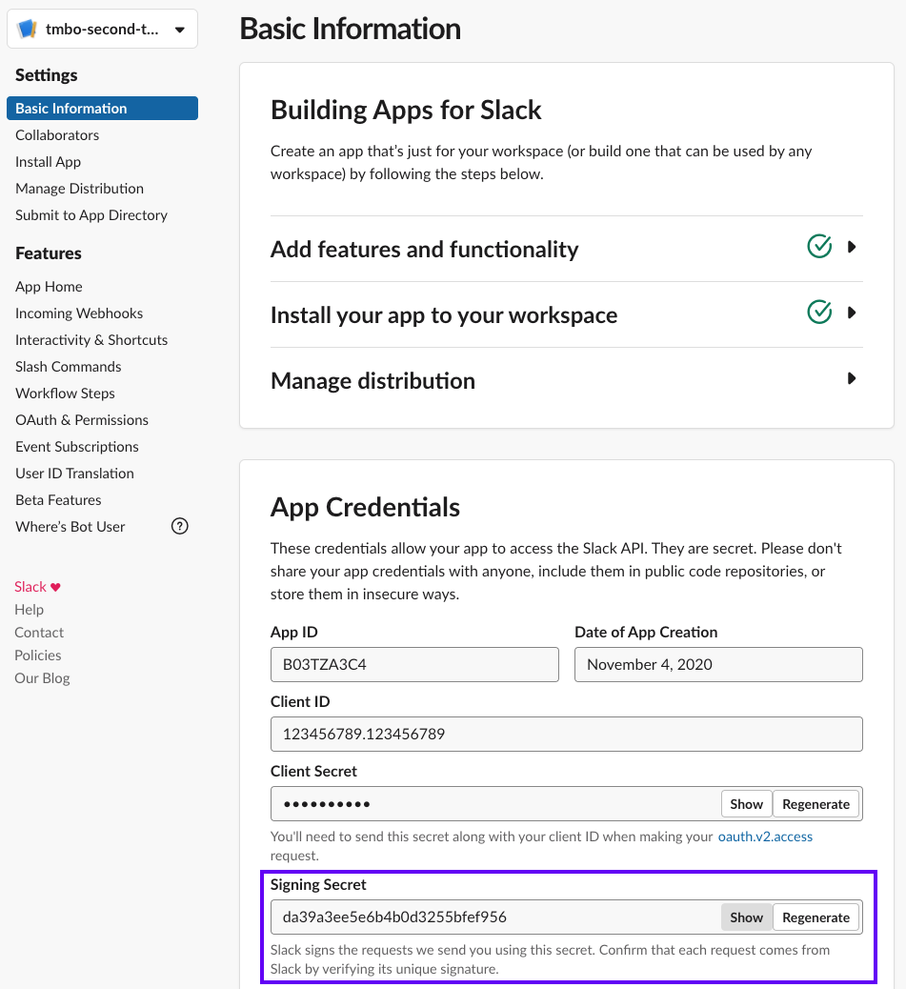Image resolution: width=906 pixels, height=989 pixels.
Task: Show the Client Secret
Action: (x=746, y=803)
